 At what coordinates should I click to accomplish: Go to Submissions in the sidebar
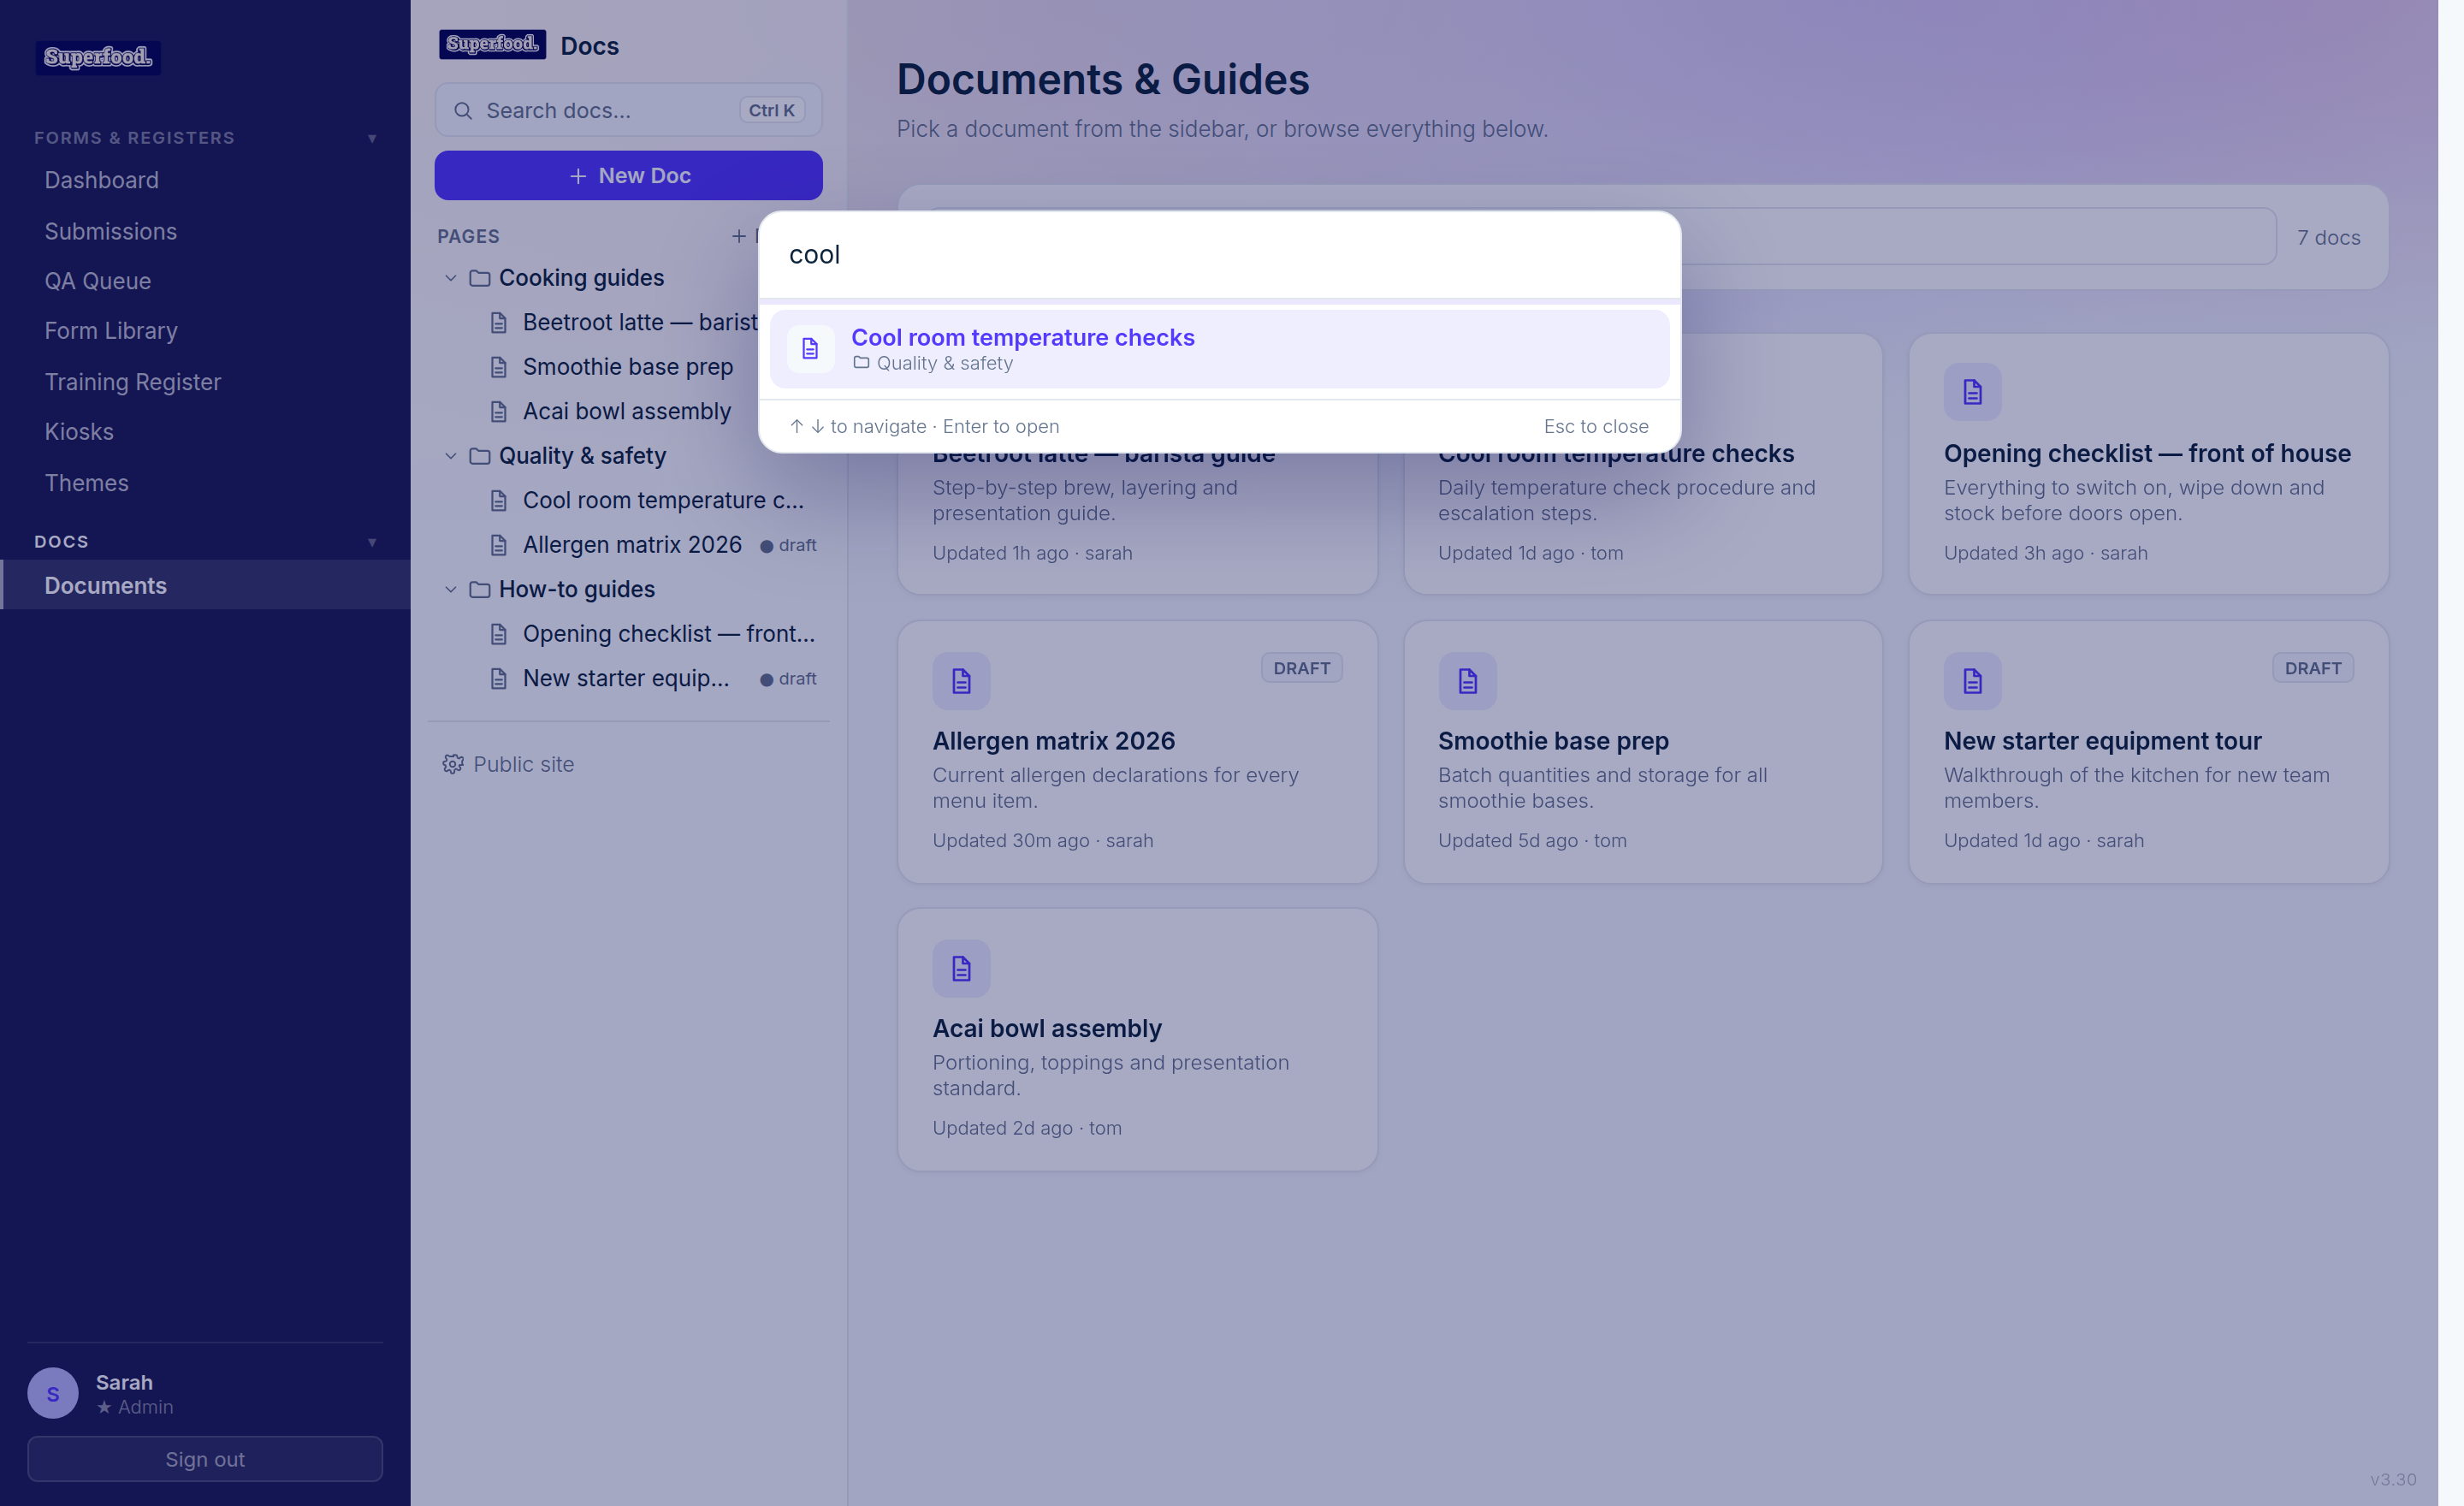pyautogui.click(x=205, y=231)
